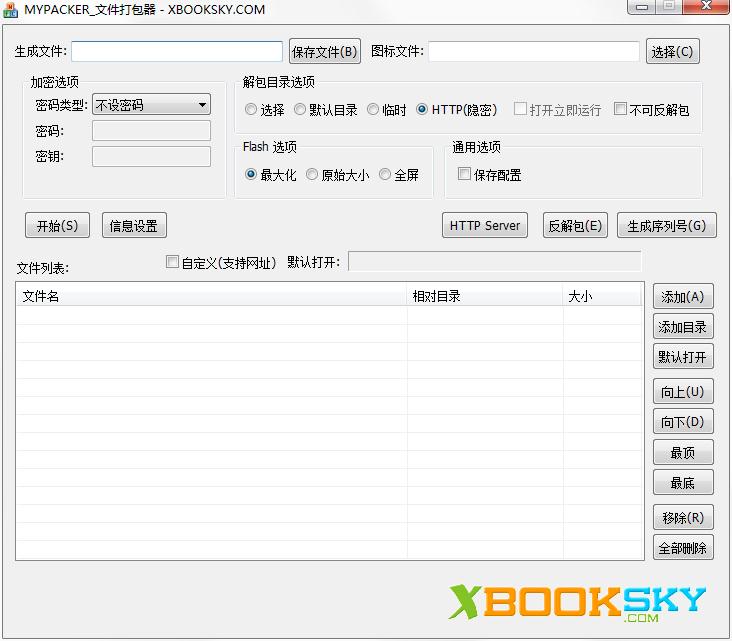The height and width of the screenshot is (641, 732).
Task: Minimize the MYPACKER window
Action: click(x=641, y=7)
